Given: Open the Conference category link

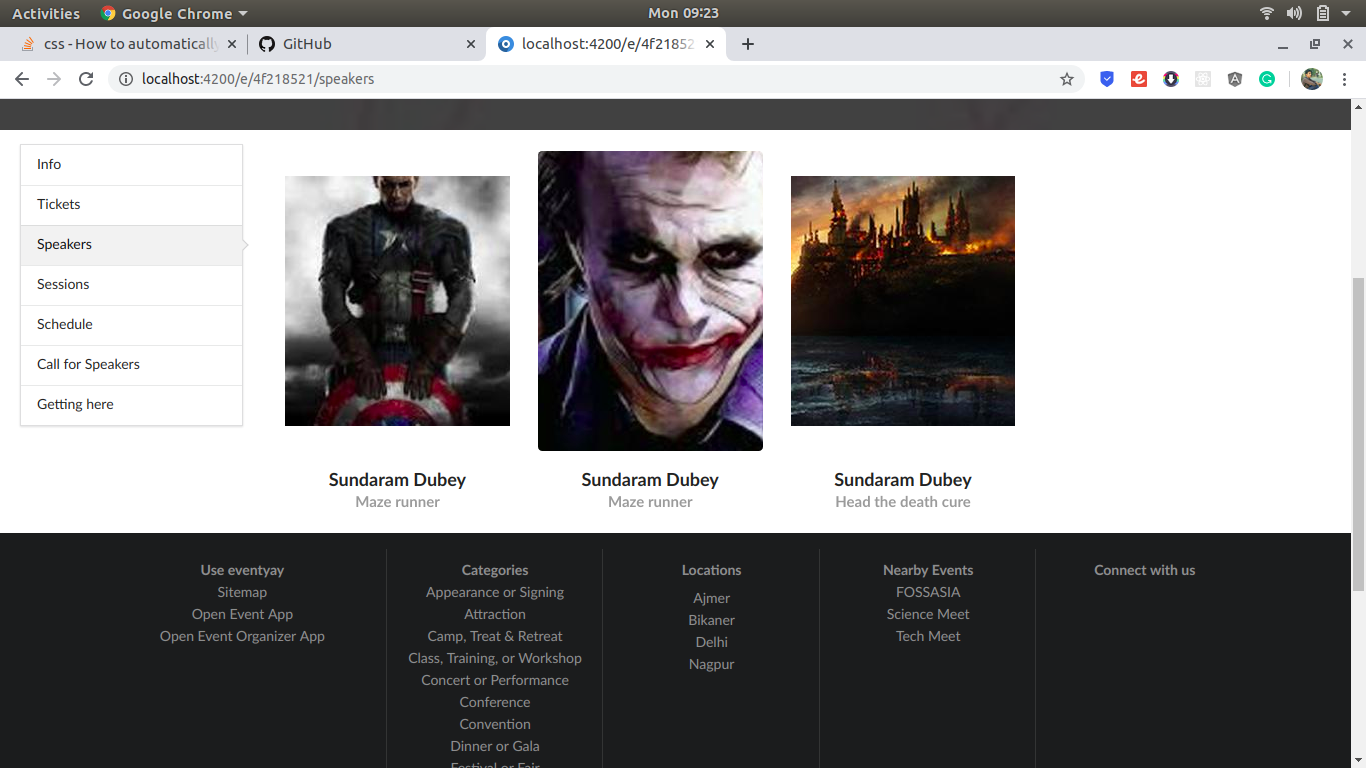Looking at the screenshot, I should [x=495, y=702].
